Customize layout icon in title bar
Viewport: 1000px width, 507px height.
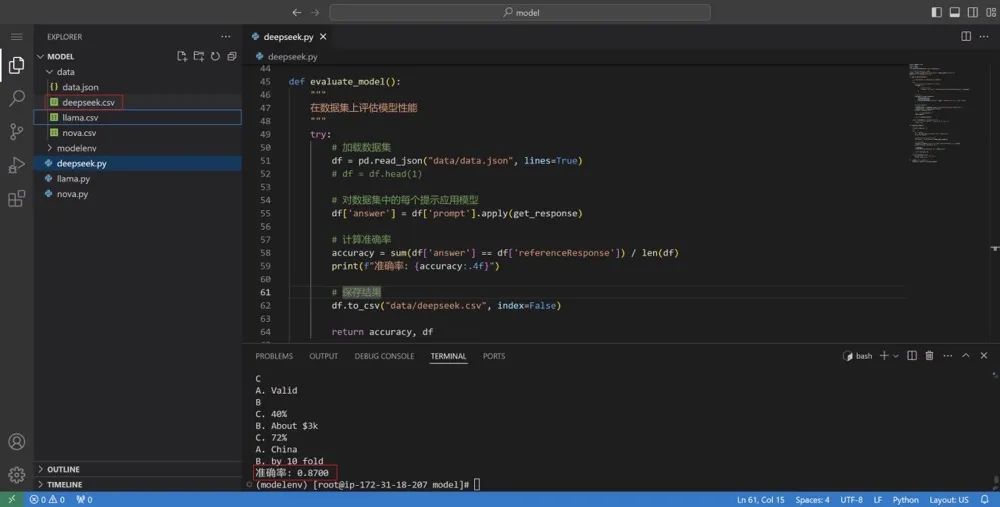(991, 12)
